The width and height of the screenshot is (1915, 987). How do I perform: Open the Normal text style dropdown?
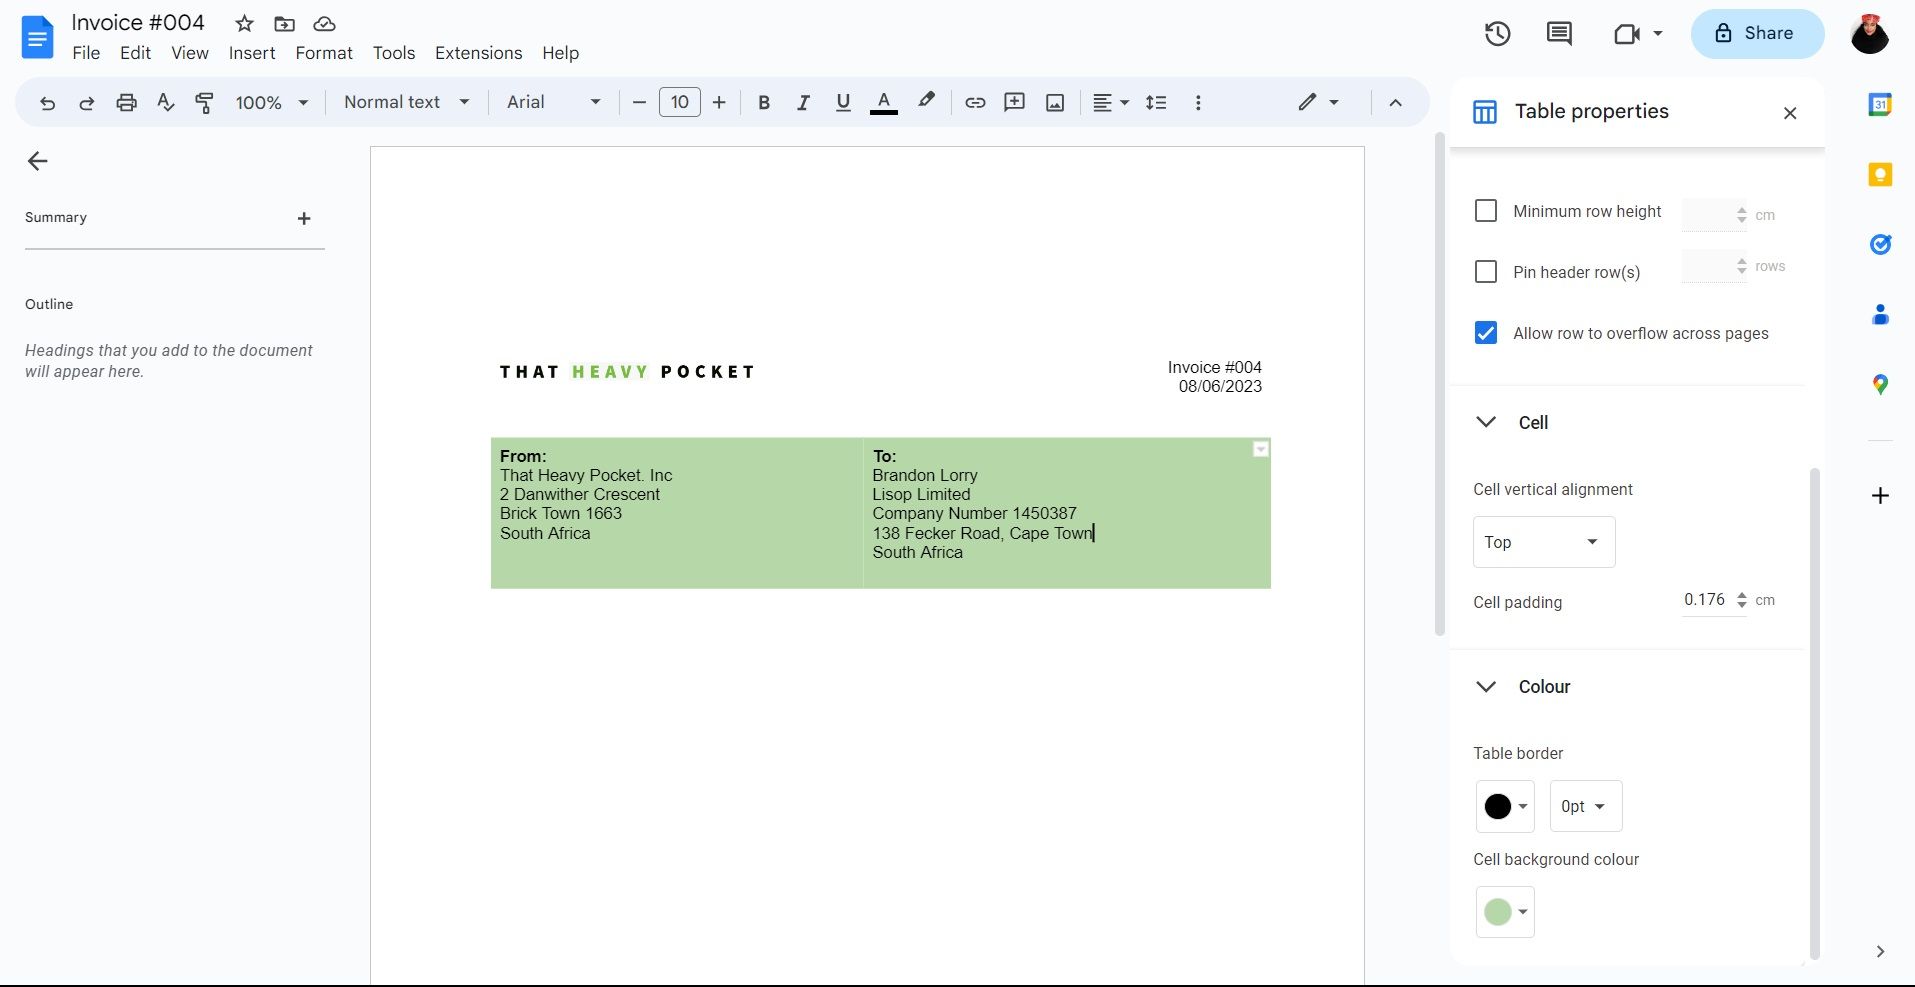pos(406,102)
